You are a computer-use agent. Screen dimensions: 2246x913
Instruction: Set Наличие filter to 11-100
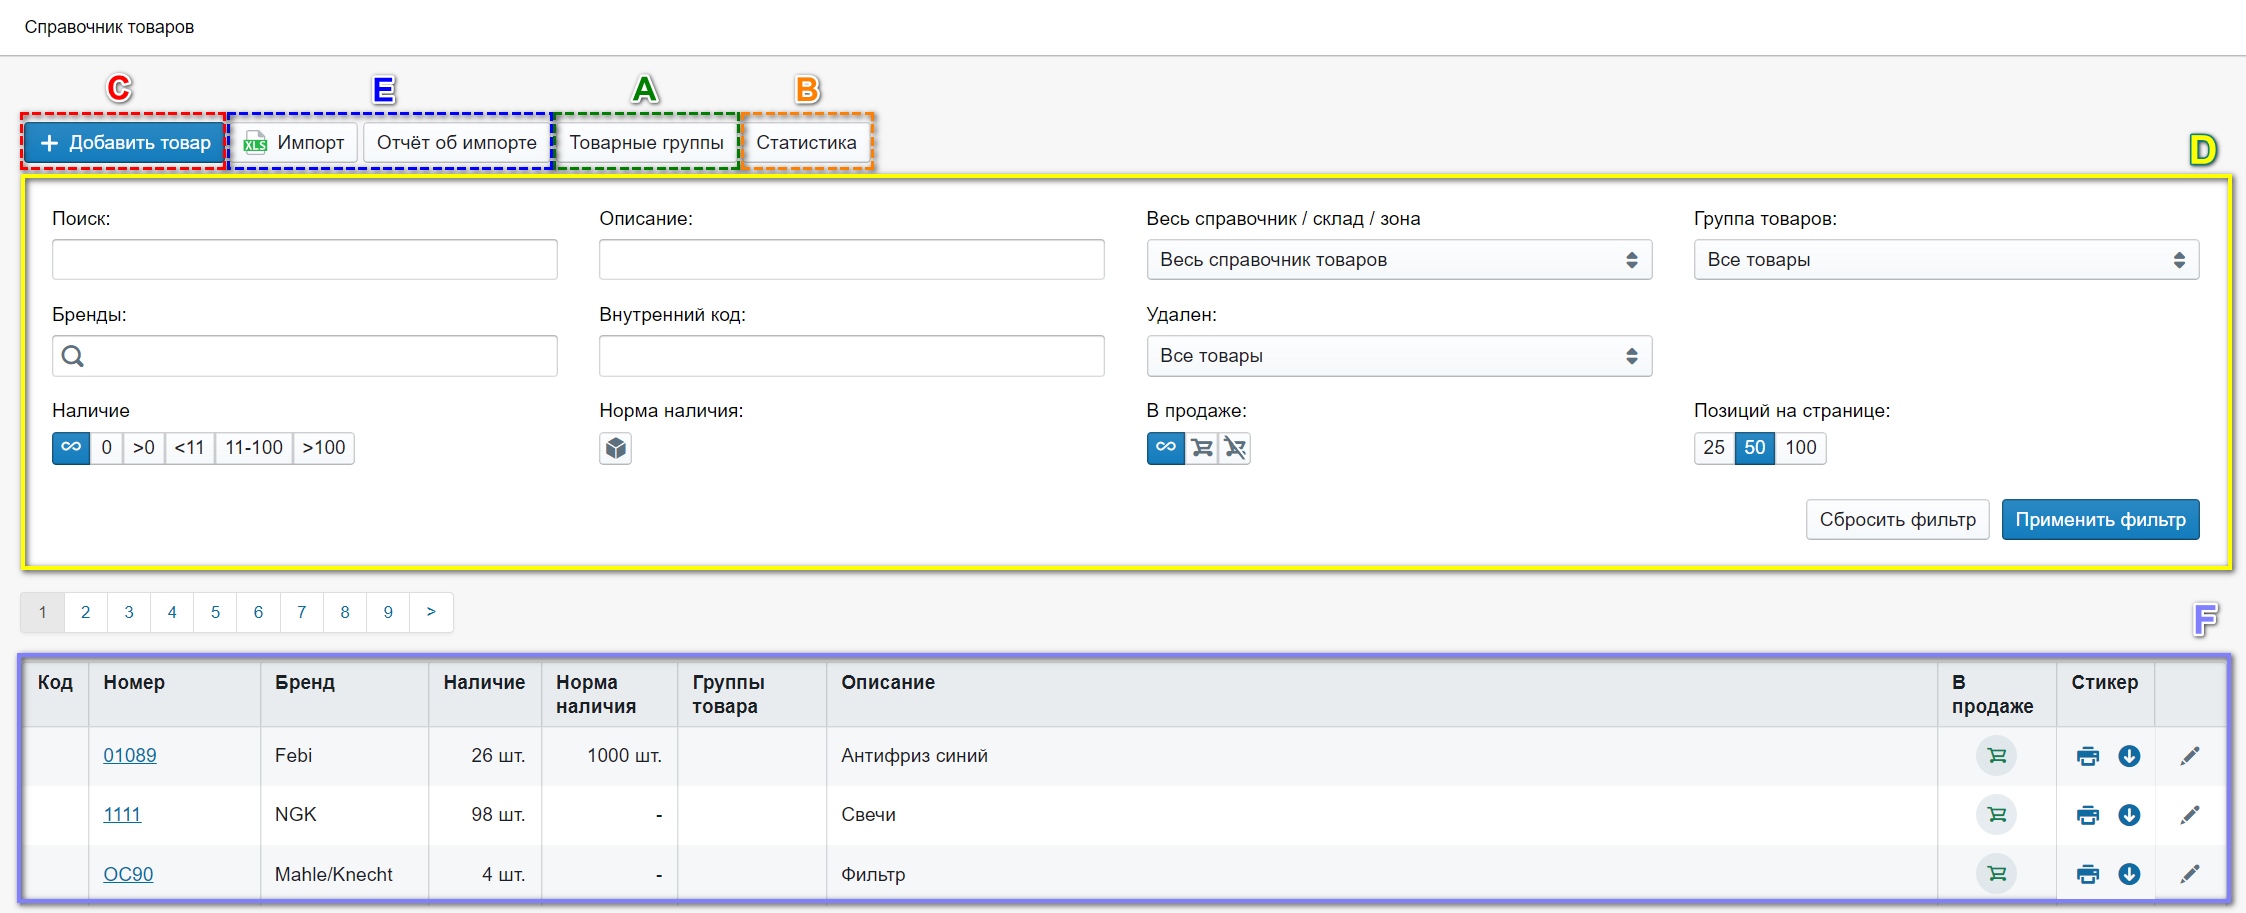click(253, 448)
